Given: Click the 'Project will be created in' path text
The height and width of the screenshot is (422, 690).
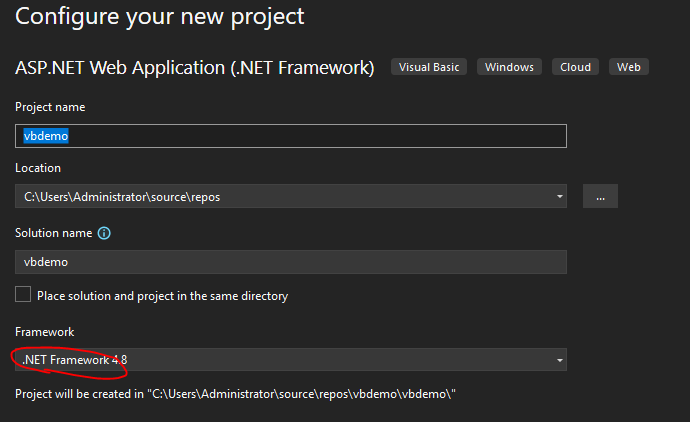Looking at the screenshot, I should click(235, 394).
